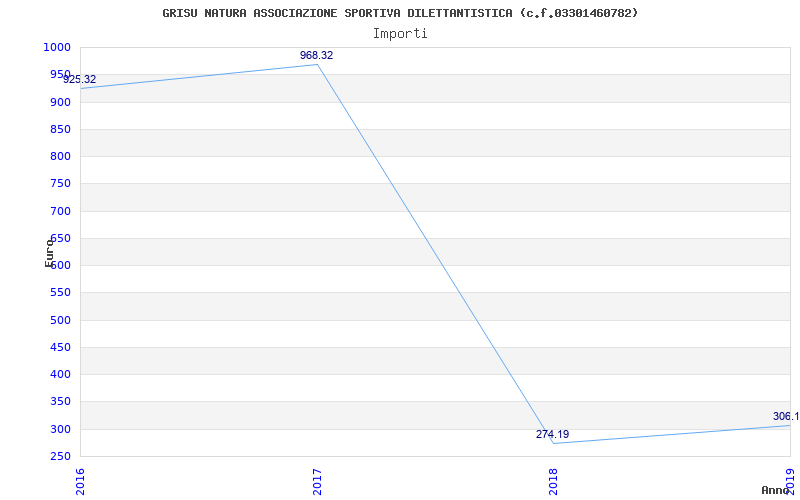
Task: Click the 'Importi' subtitle
Action: [400, 34]
